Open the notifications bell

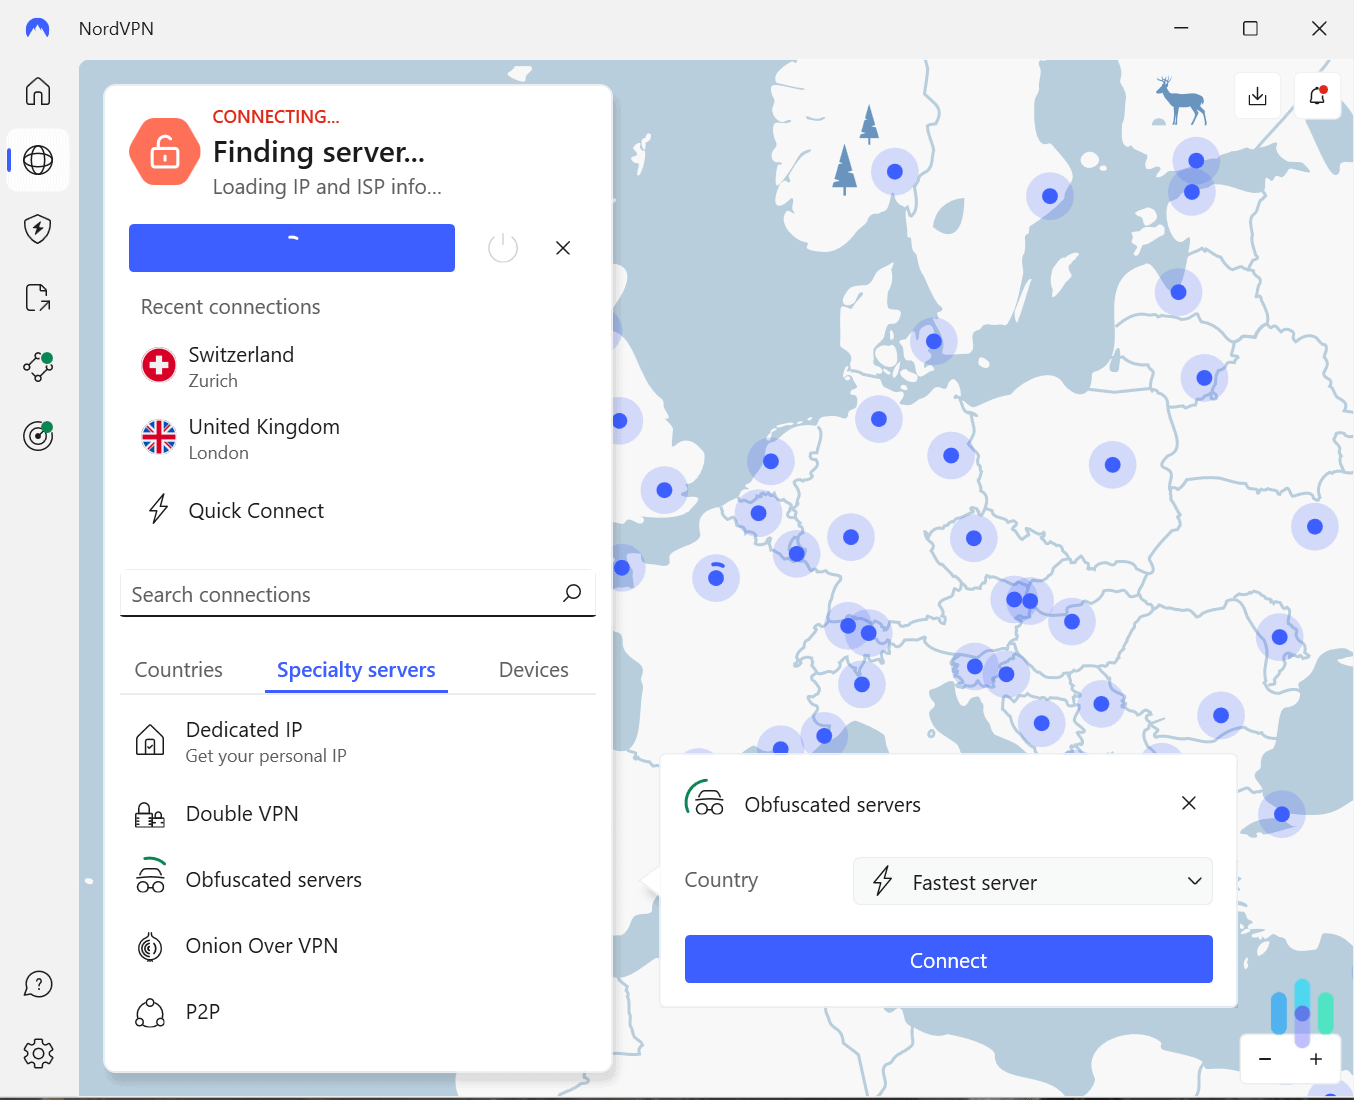click(x=1317, y=95)
